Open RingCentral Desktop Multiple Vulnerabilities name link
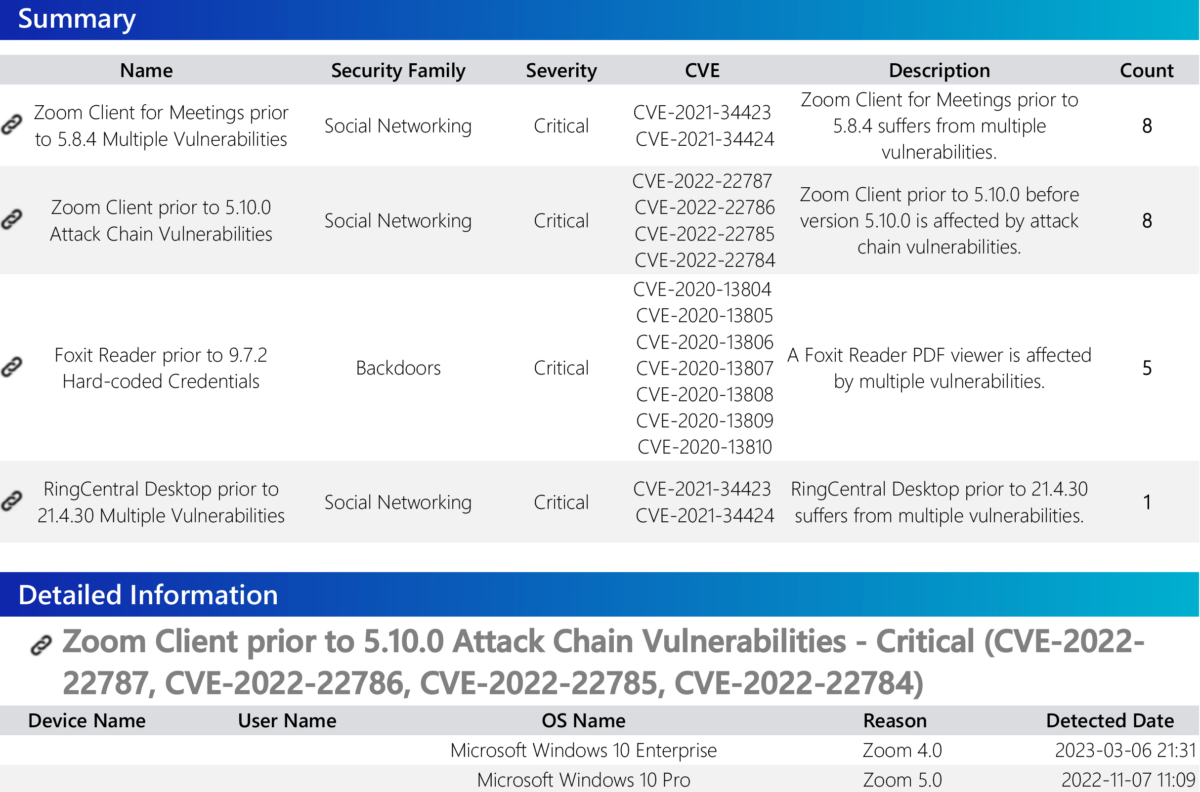 (161, 502)
